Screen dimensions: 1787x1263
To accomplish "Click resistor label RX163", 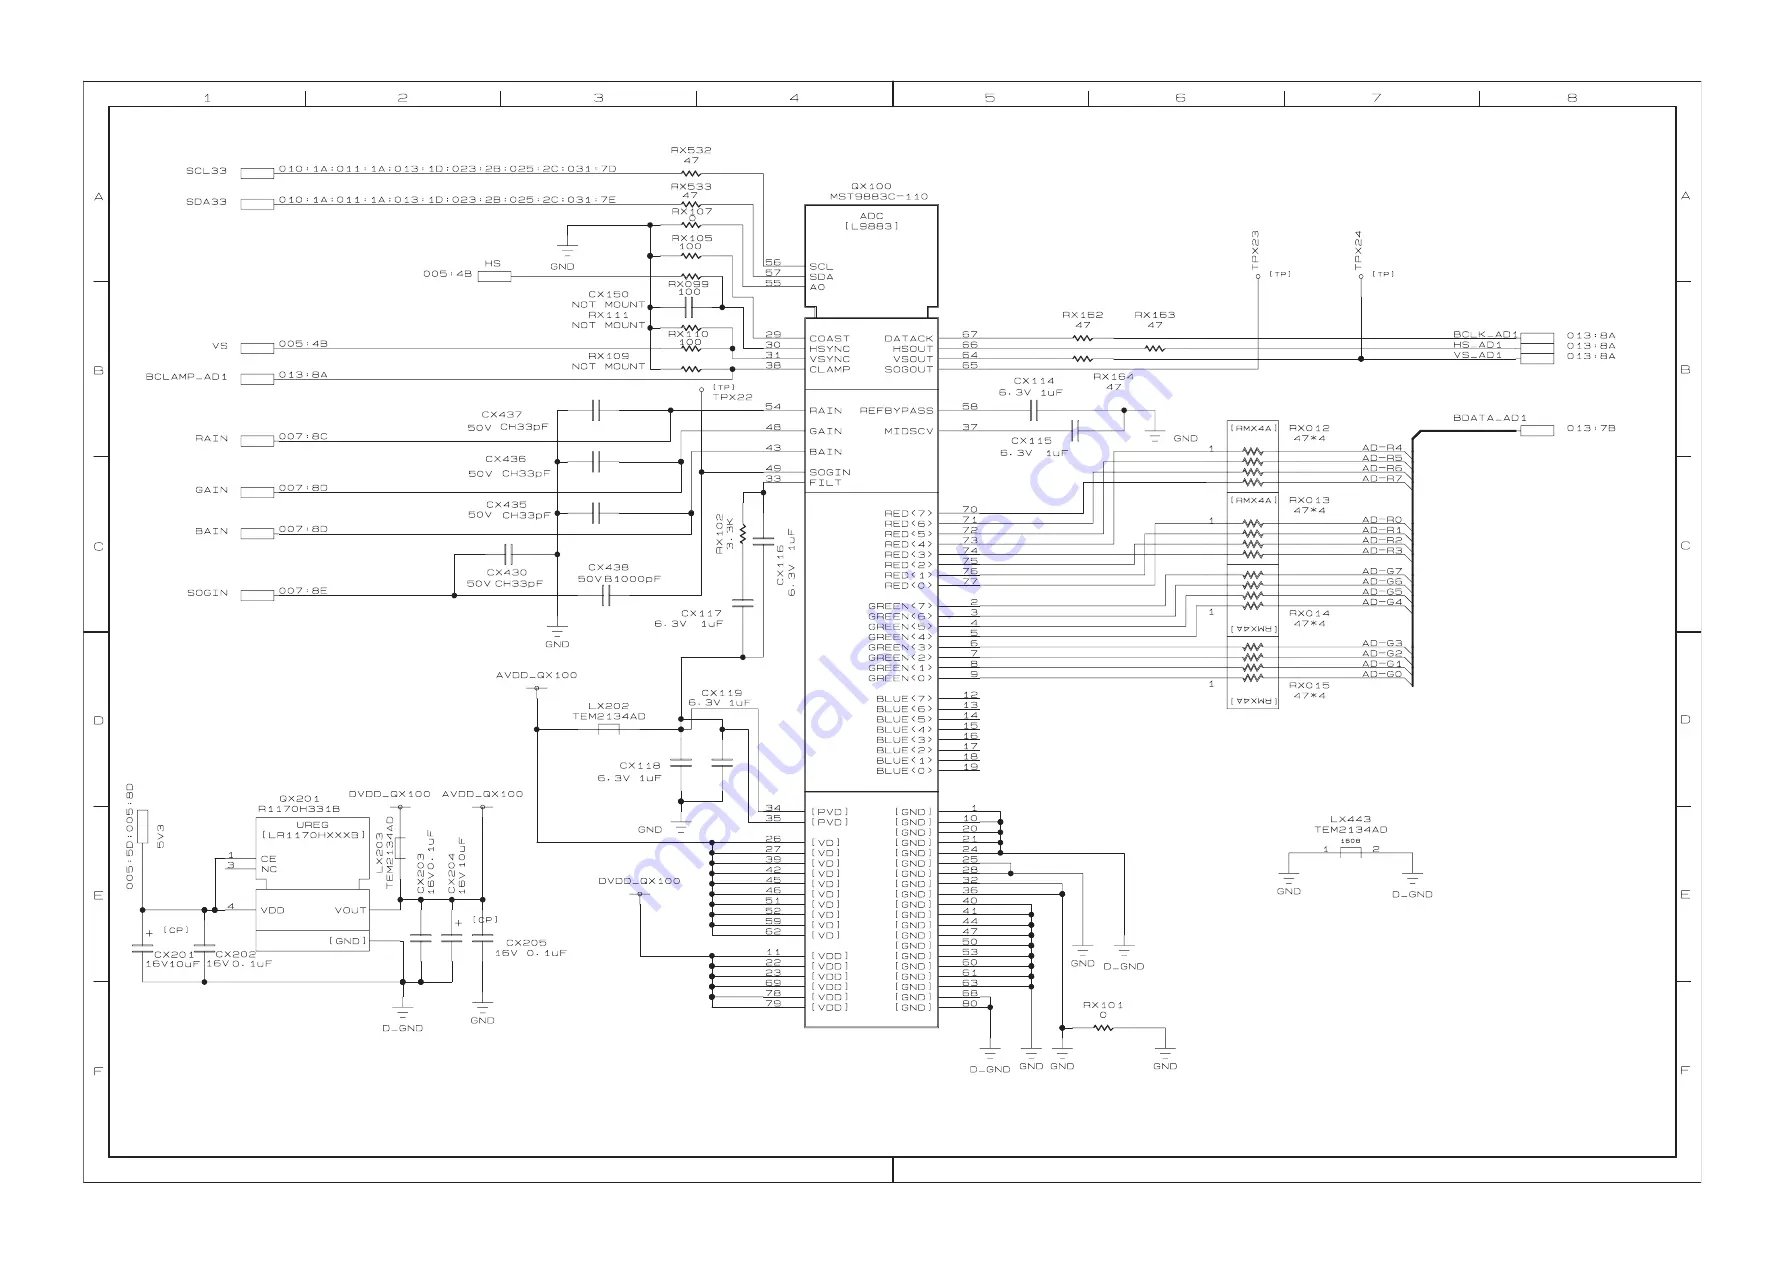I will 1155,315.
